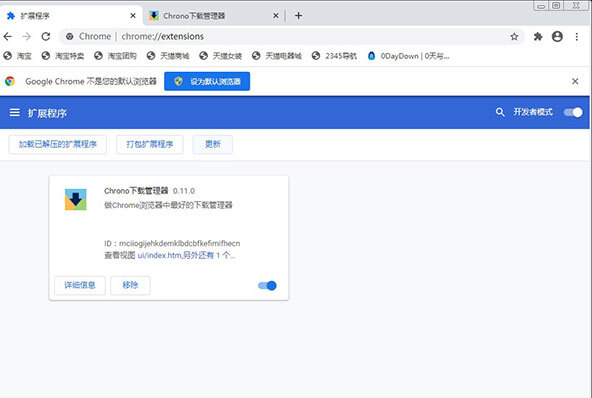
Task: Click the 更新 button
Action: tap(213, 144)
